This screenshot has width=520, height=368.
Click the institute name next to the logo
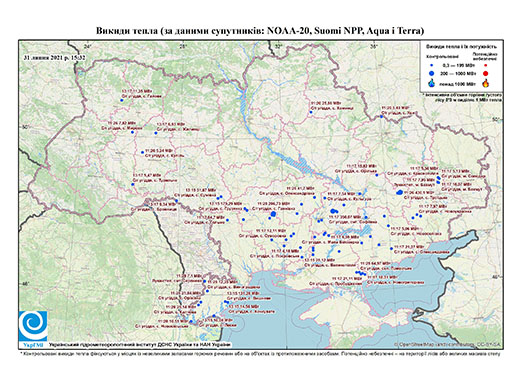pos(140,345)
